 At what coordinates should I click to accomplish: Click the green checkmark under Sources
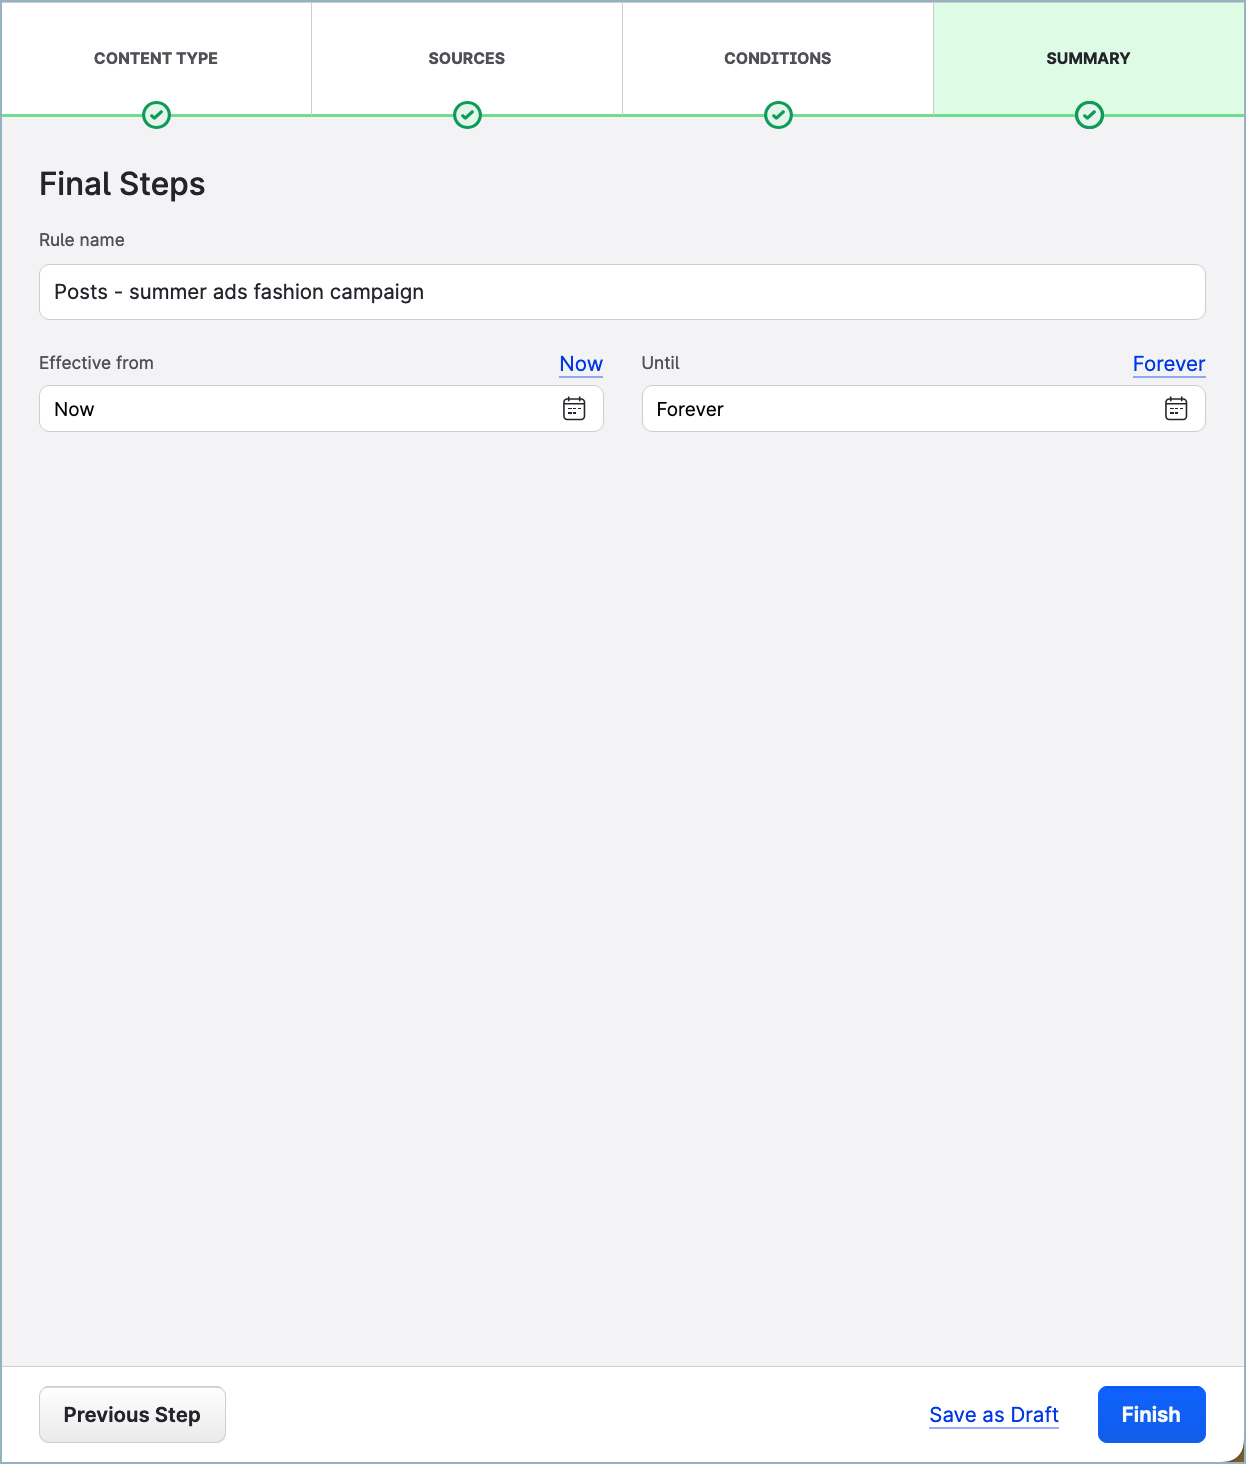click(x=466, y=114)
